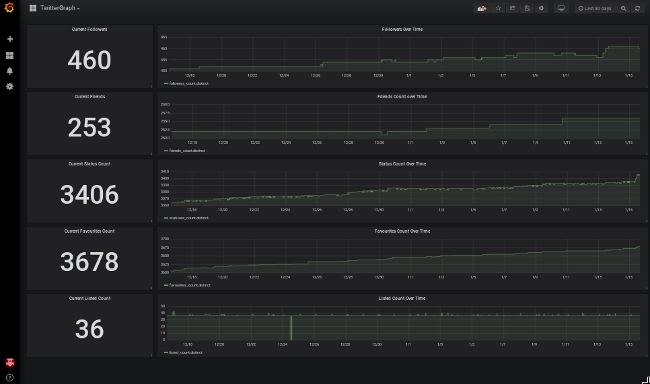The image size is (650, 384).
Task: Click the 3406 status count value
Action: pos(90,194)
